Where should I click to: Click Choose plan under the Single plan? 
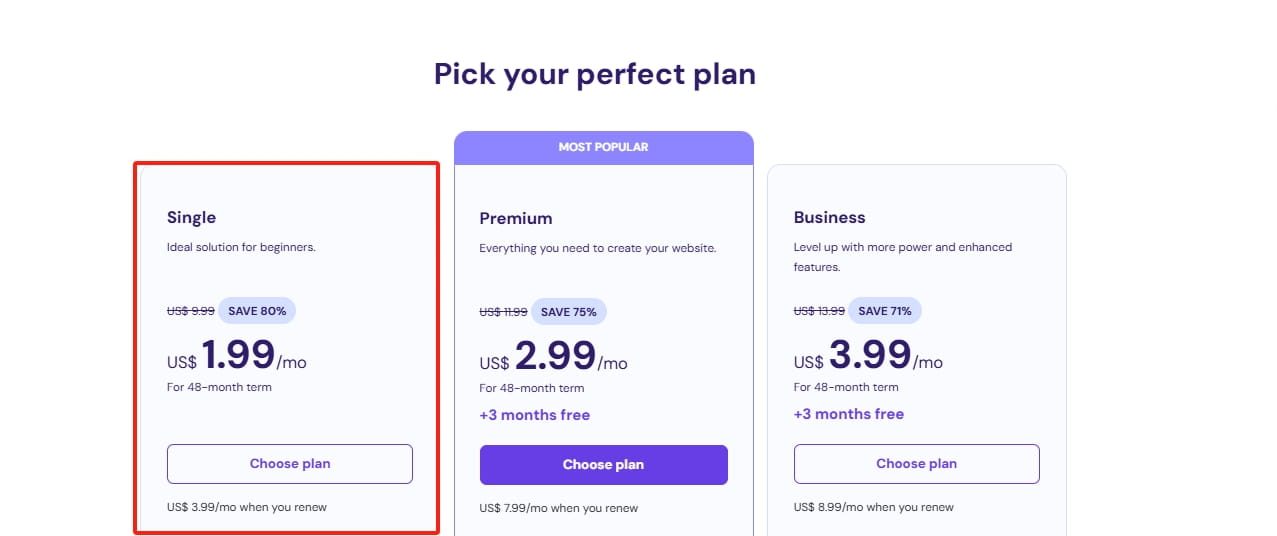[289, 464]
